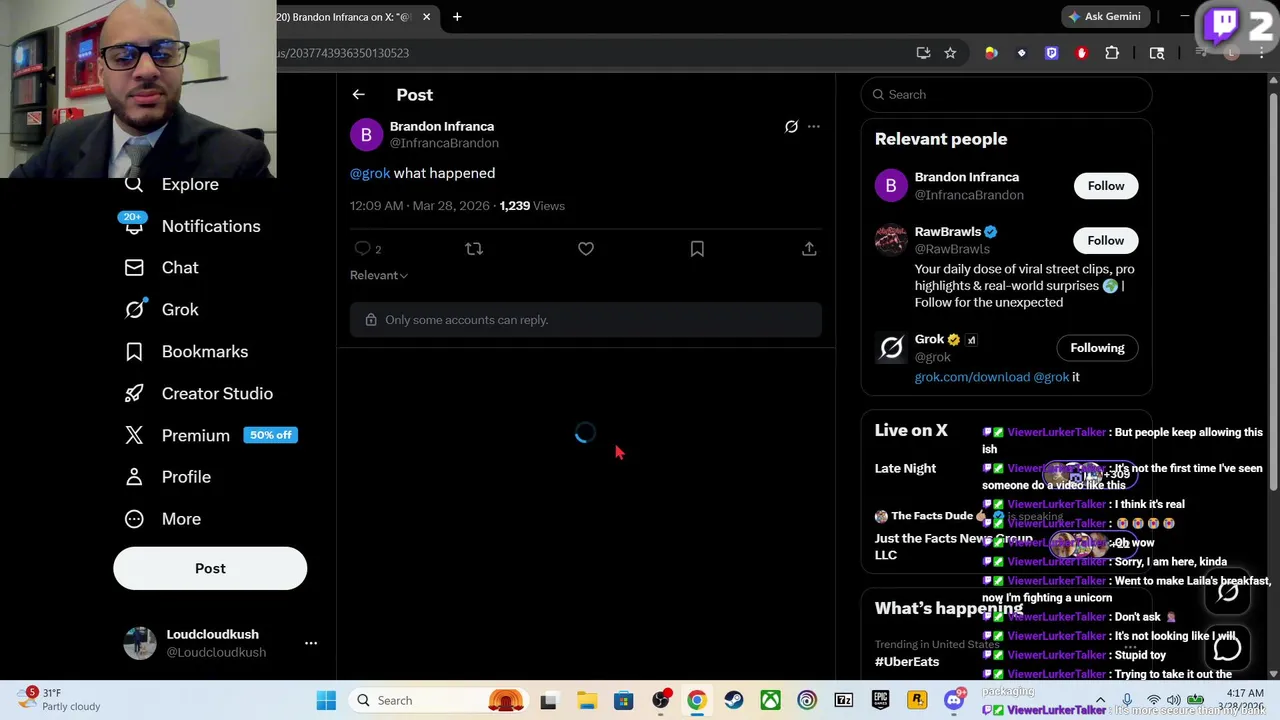Click the install app icon in address bar
Viewport: 1280px width, 720px height.
pos(923,53)
